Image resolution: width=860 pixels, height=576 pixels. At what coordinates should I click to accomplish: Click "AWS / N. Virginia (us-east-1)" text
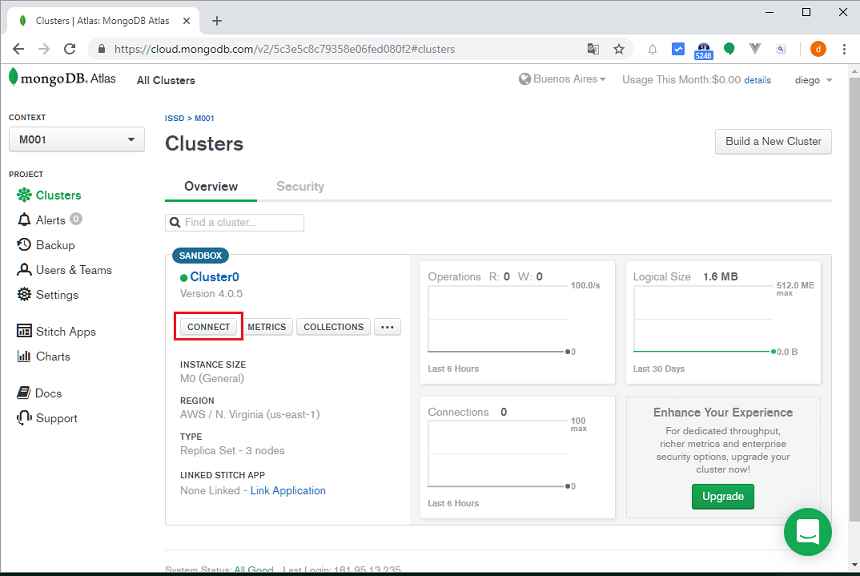click(250, 415)
